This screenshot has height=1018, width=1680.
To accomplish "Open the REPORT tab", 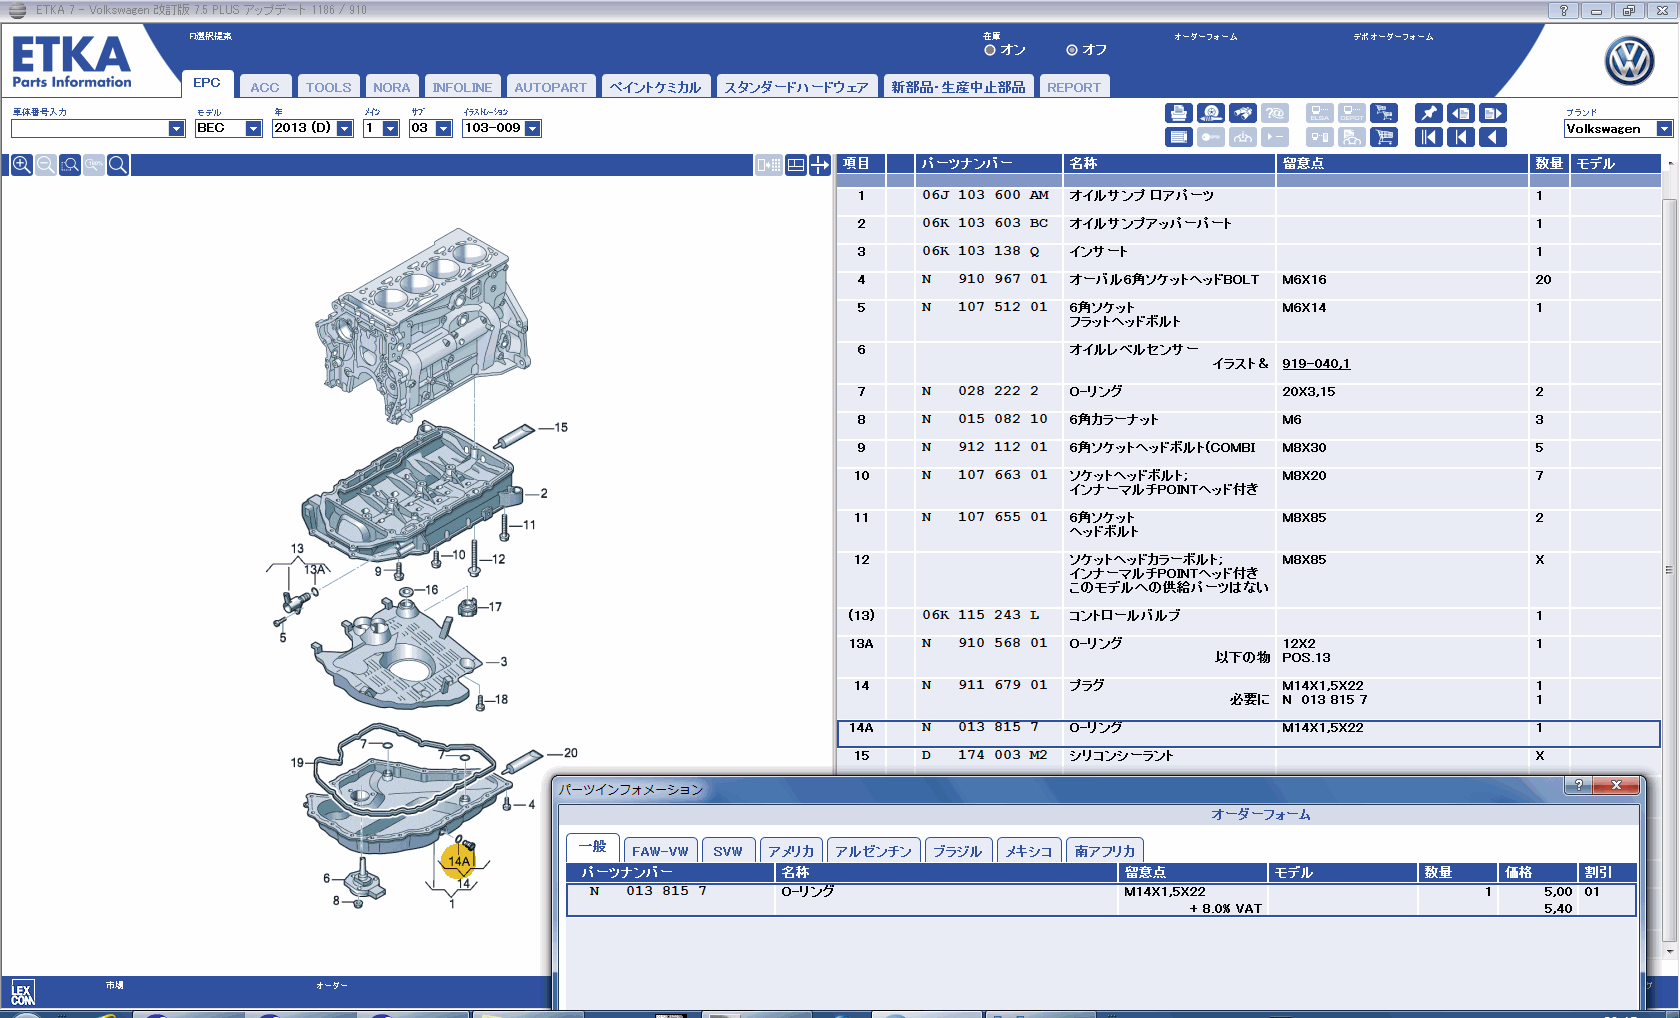I will pos(1074,87).
